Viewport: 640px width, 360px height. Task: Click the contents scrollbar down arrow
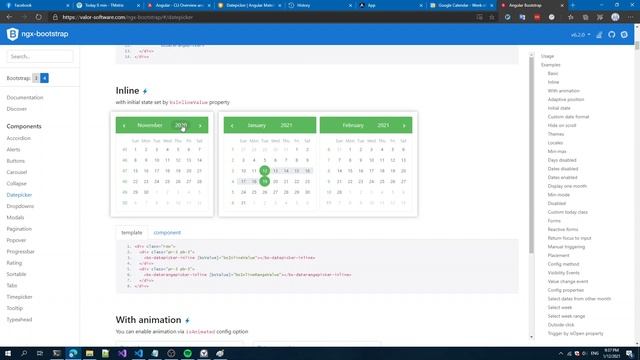(x=531, y=337)
